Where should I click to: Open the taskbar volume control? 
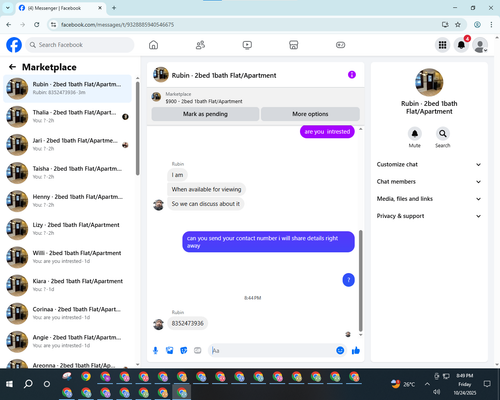[x=436, y=392]
